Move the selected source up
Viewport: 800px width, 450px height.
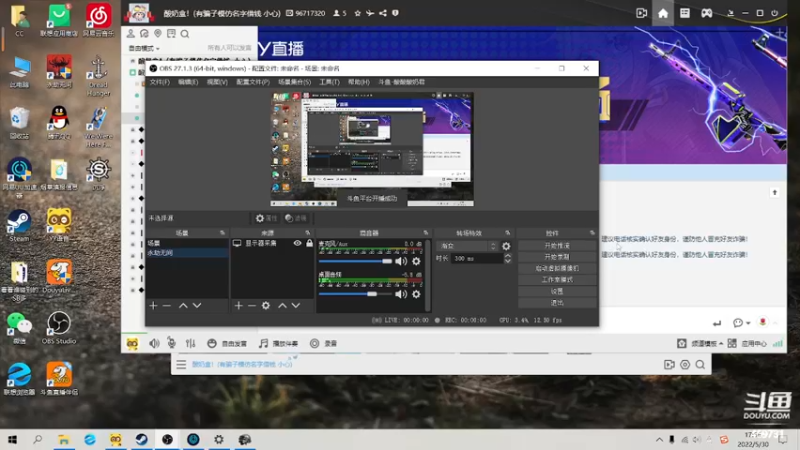click(282, 305)
